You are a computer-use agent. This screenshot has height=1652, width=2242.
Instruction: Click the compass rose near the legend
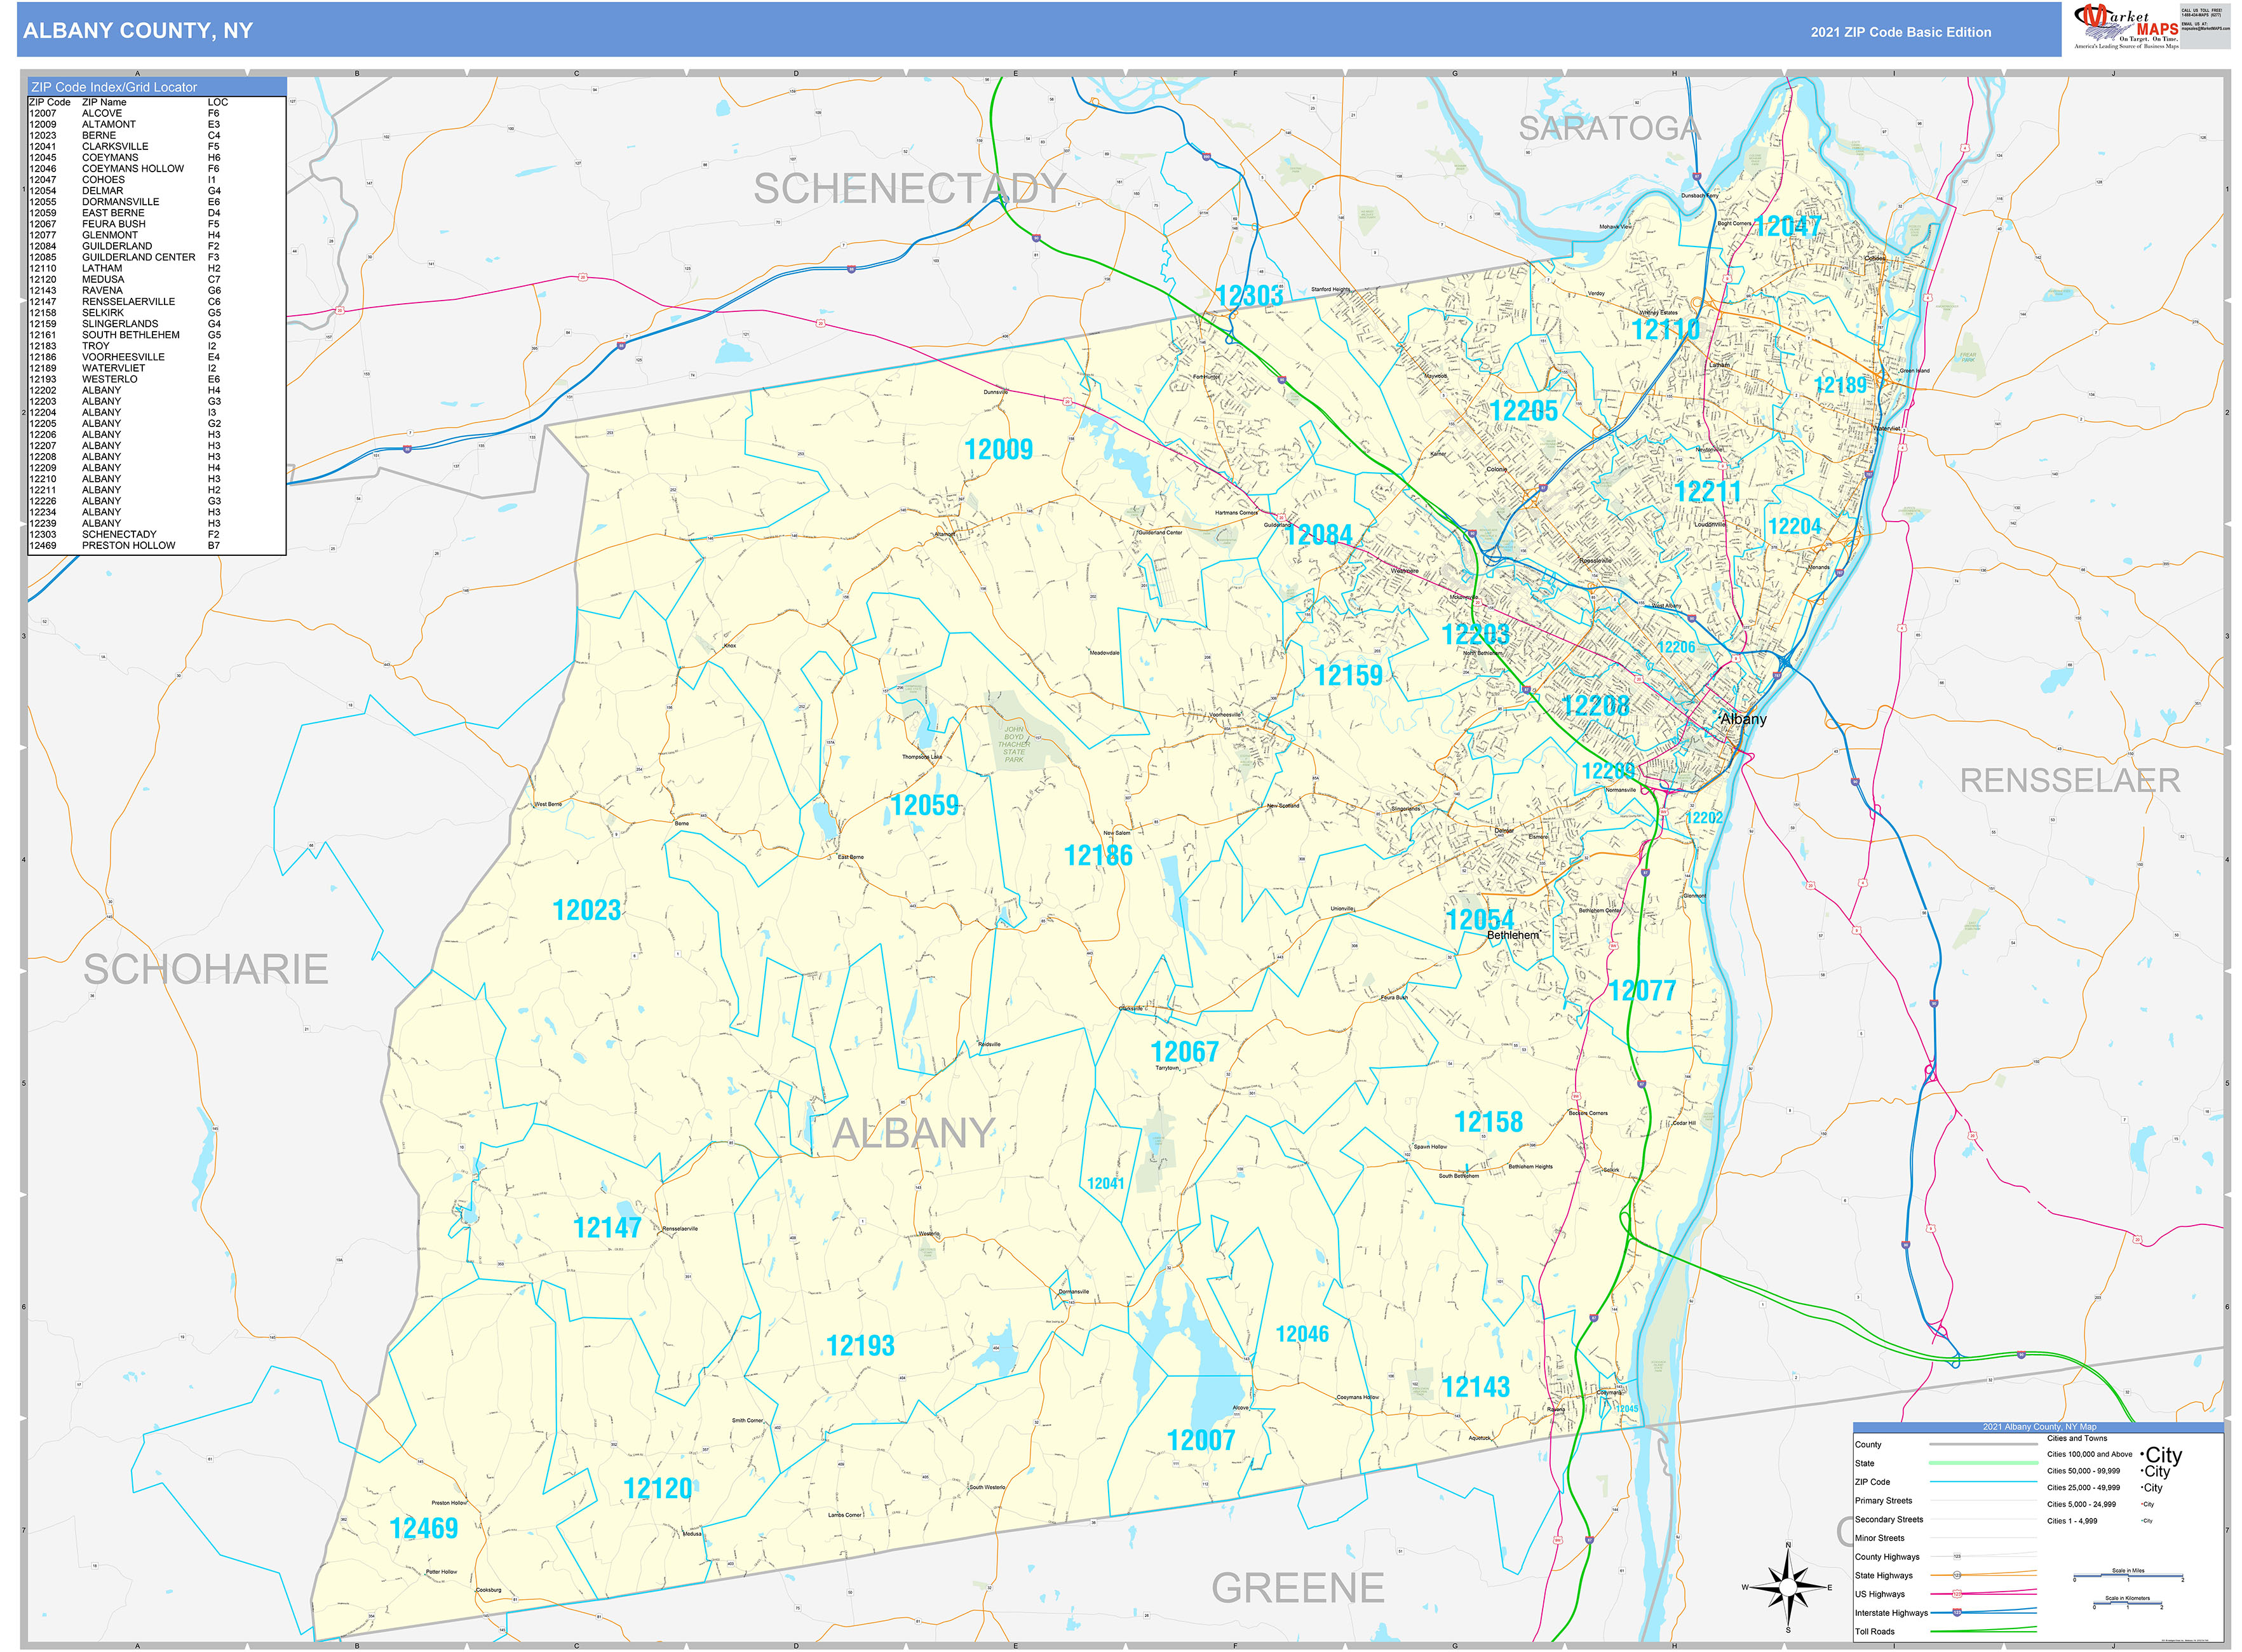(x=1788, y=1586)
